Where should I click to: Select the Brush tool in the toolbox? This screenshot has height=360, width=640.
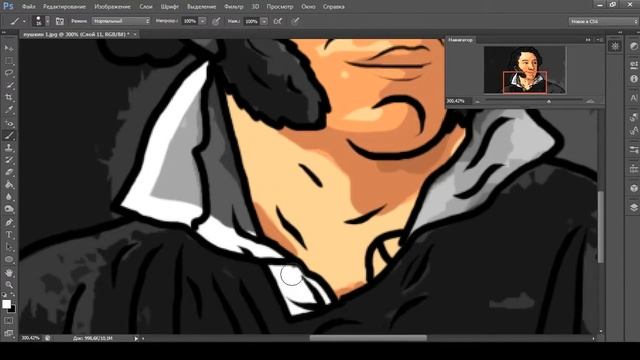click(9, 135)
